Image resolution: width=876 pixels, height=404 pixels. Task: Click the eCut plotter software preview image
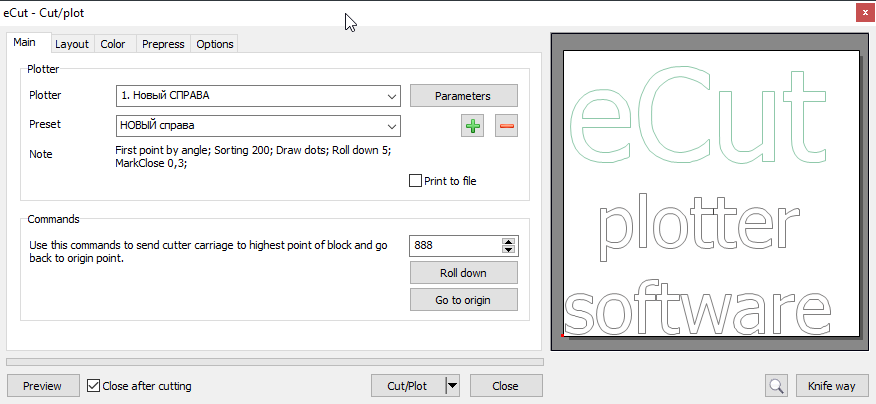tap(711, 192)
